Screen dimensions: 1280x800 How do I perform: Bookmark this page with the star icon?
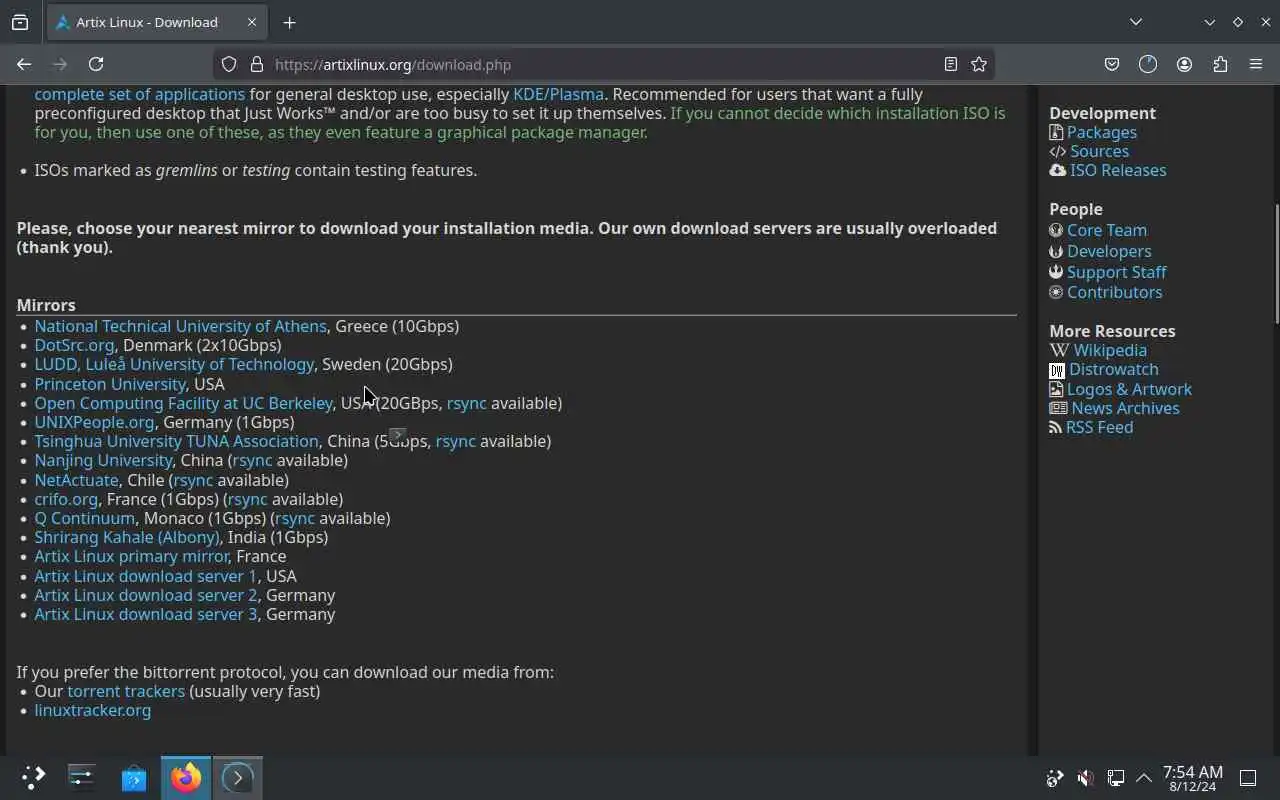coord(979,64)
